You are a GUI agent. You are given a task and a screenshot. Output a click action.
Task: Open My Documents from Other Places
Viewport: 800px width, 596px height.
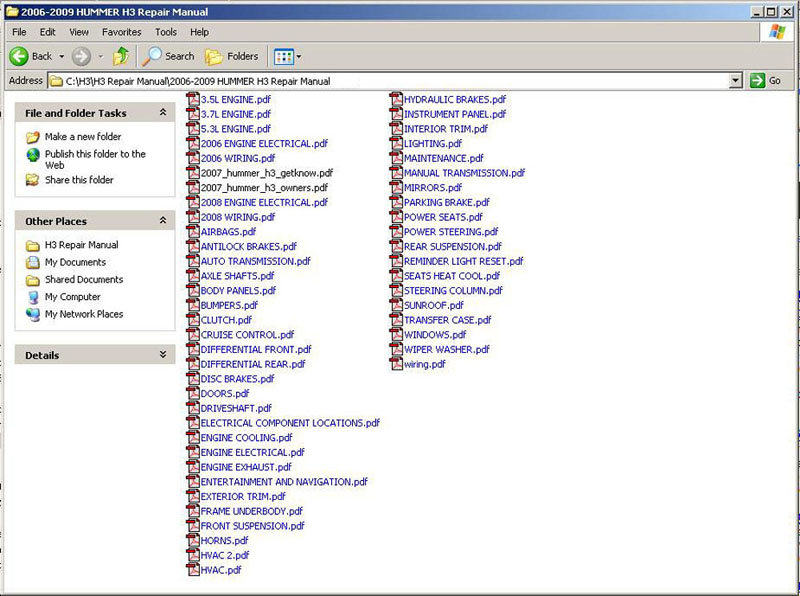76,262
